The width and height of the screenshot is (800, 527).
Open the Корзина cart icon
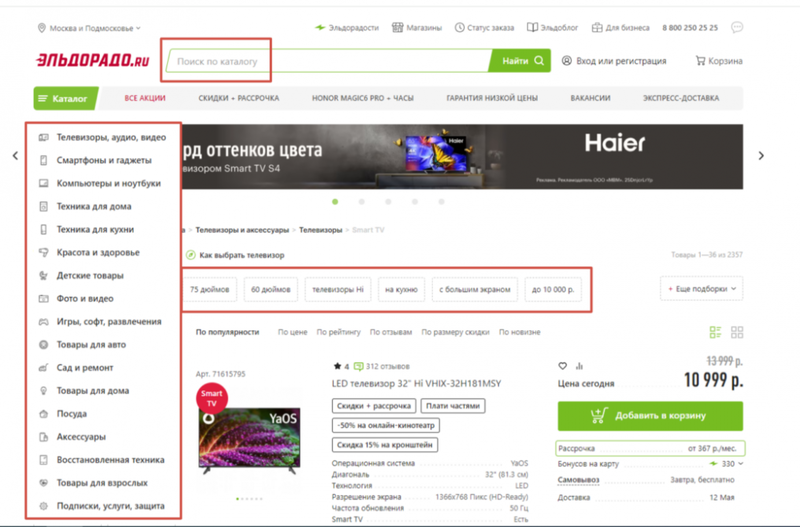(x=700, y=61)
